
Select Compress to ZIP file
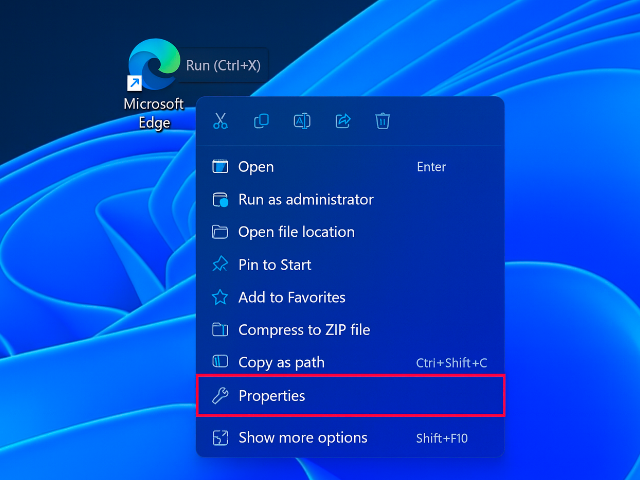304,330
